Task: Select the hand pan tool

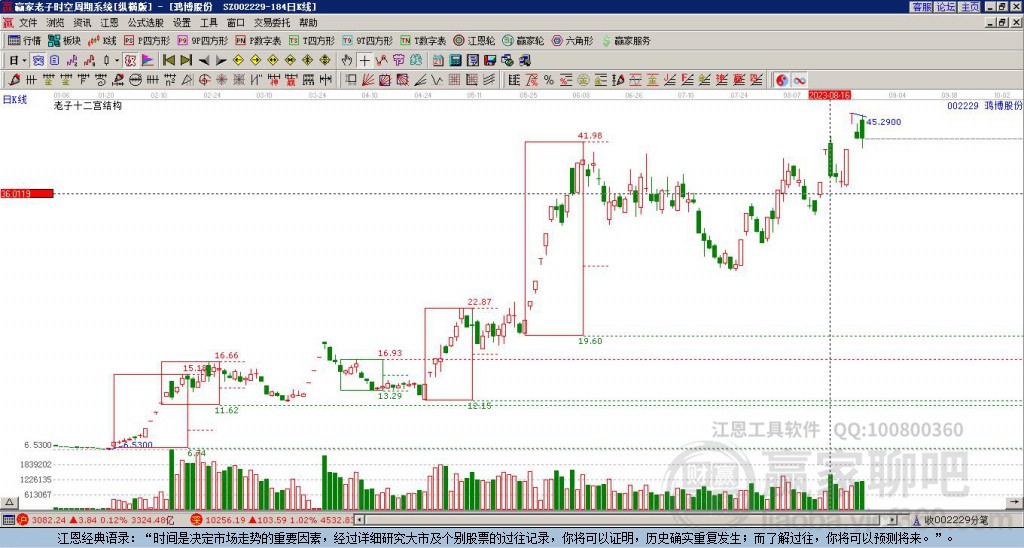Action: point(346,61)
